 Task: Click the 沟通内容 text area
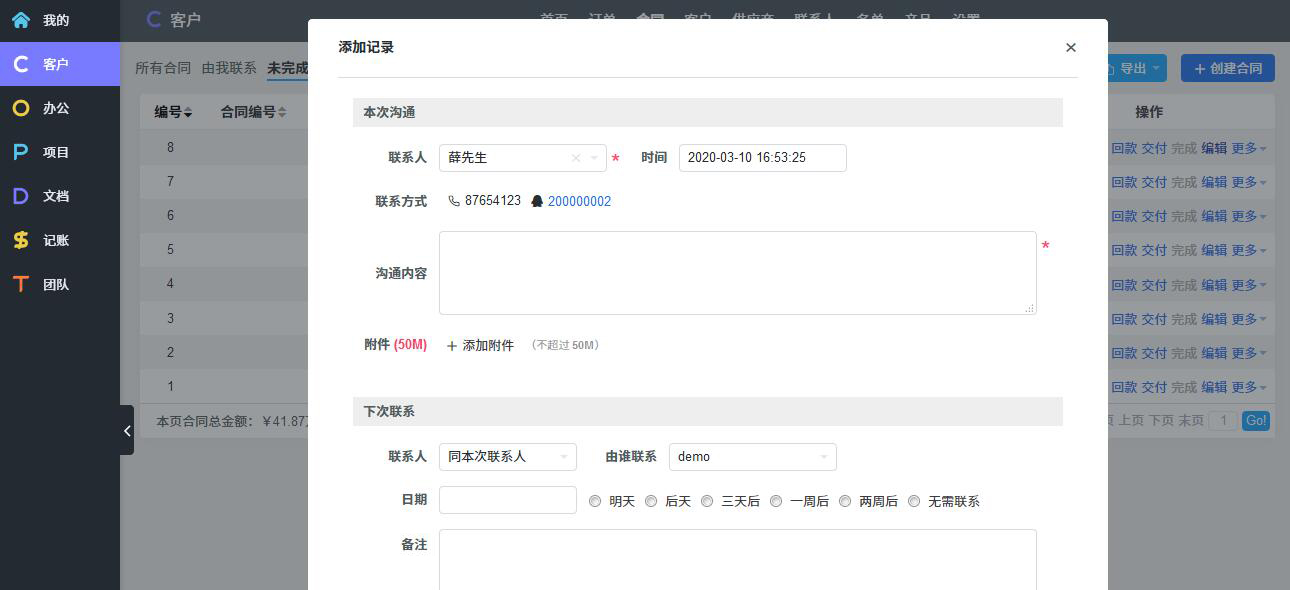coord(738,273)
